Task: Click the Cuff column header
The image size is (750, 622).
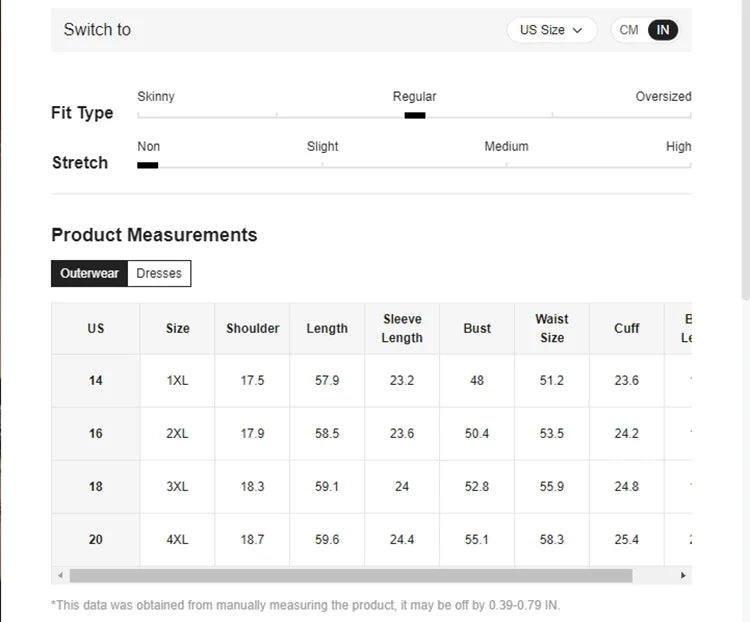Action: (627, 328)
